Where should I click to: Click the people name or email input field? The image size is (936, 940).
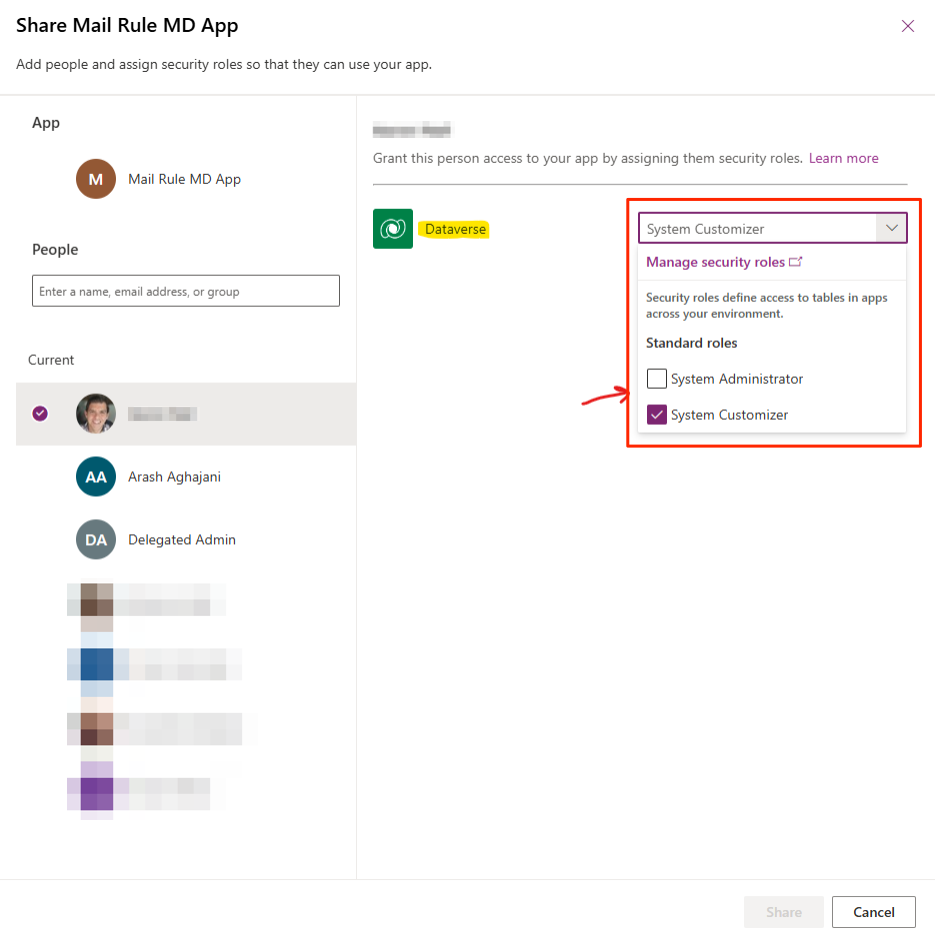pyautogui.click(x=186, y=291)
